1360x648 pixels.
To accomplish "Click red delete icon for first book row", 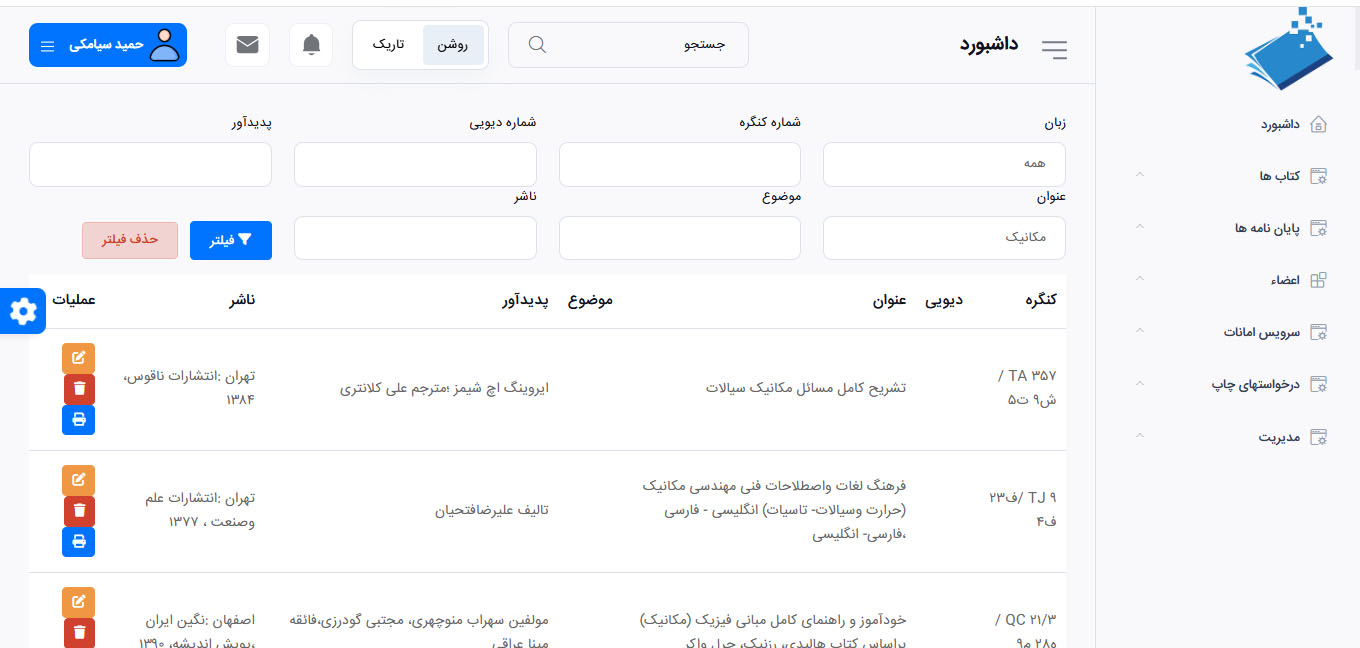I will pos(79,389).
